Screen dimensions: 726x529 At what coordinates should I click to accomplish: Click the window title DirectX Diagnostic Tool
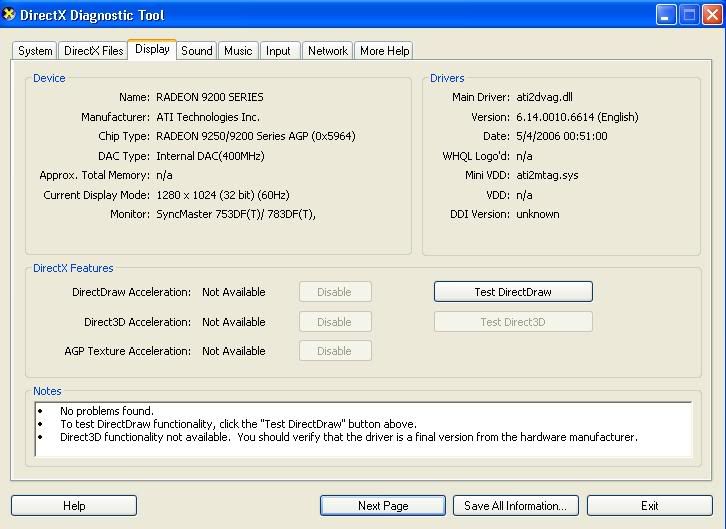click(92, 15)
